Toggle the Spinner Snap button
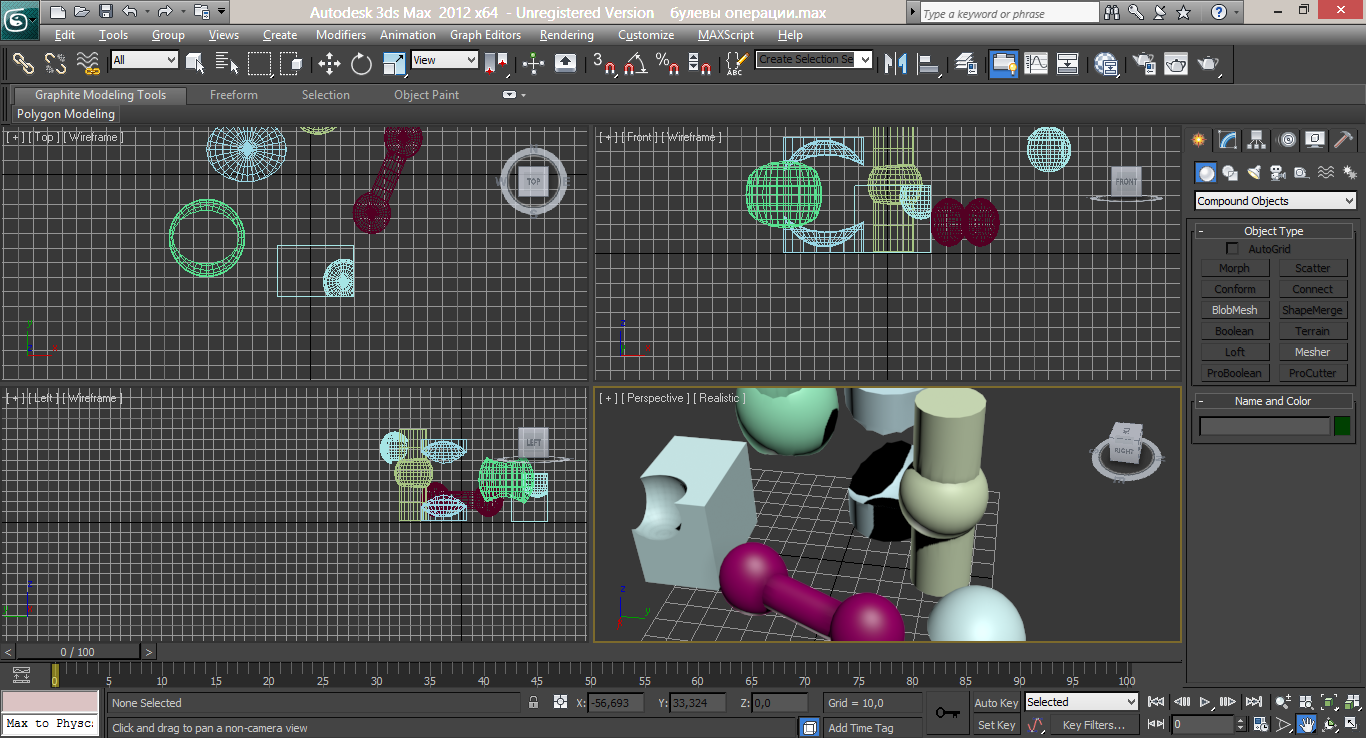Screen dimensions: 1366x738 (x=699, y=64)
